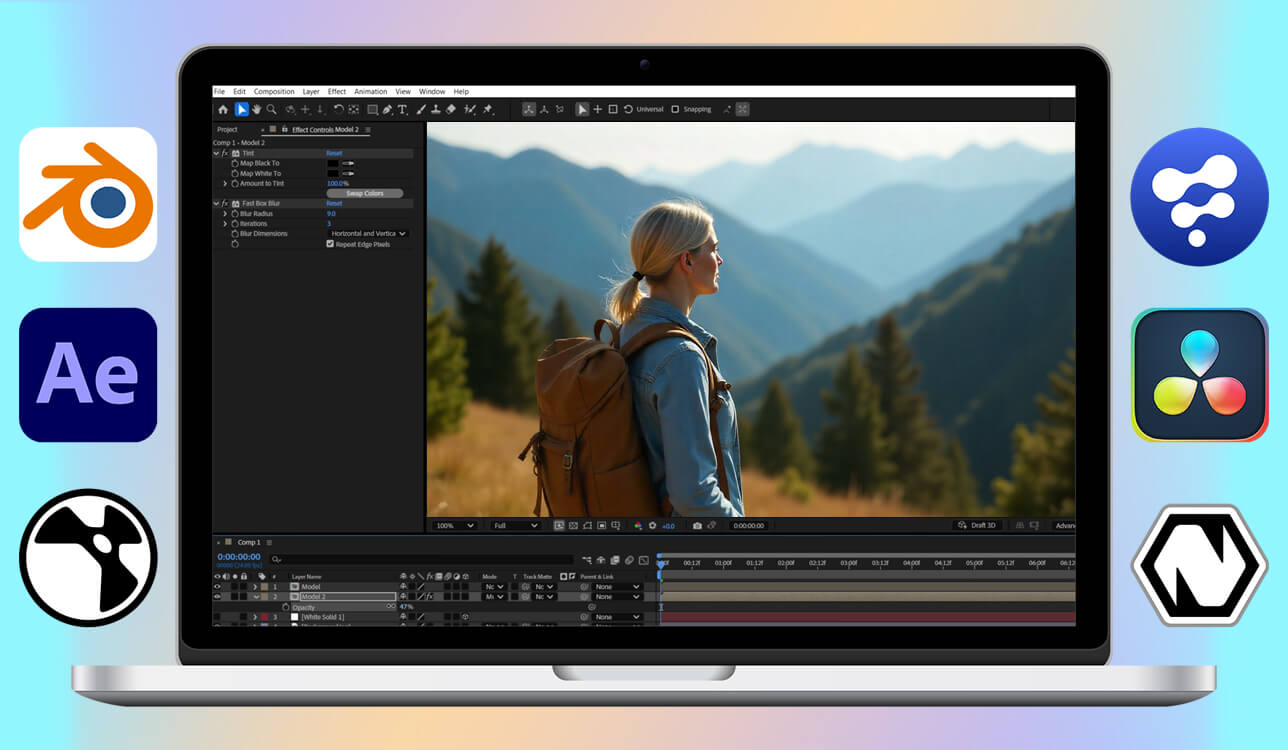
Task: Click Reset for the Fast Box Blur effect
Action: 334,203
